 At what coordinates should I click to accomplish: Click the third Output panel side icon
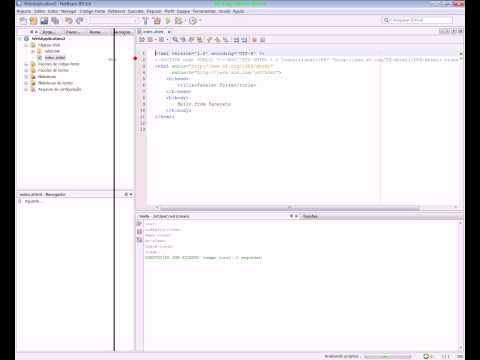139,240
